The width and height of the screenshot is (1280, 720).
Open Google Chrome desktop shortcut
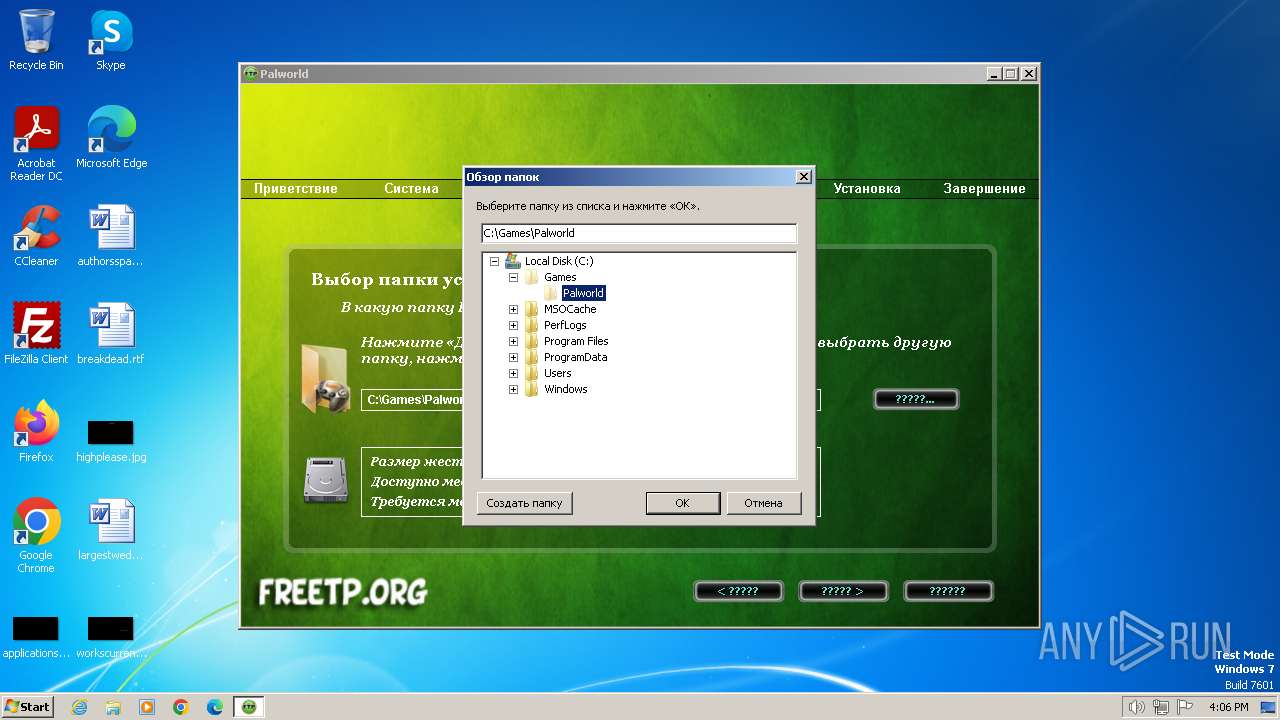pos(36,536)
